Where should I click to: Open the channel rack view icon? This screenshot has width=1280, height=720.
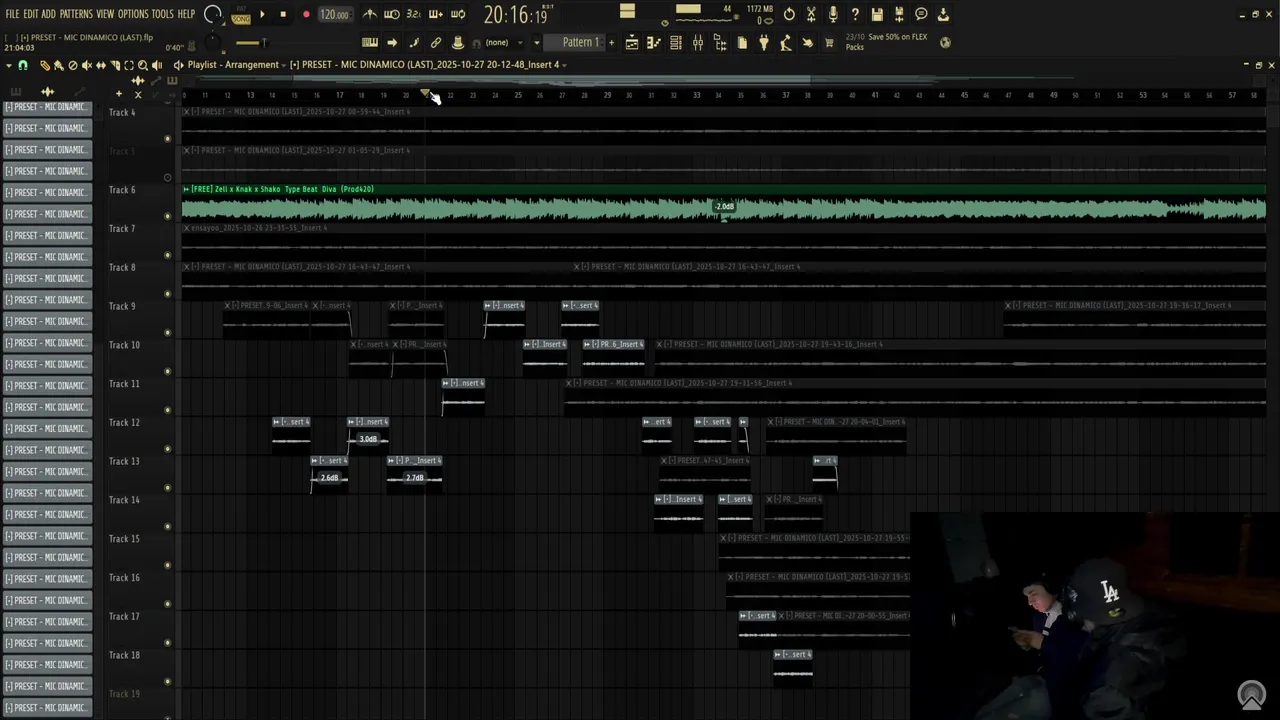[676, 43]
